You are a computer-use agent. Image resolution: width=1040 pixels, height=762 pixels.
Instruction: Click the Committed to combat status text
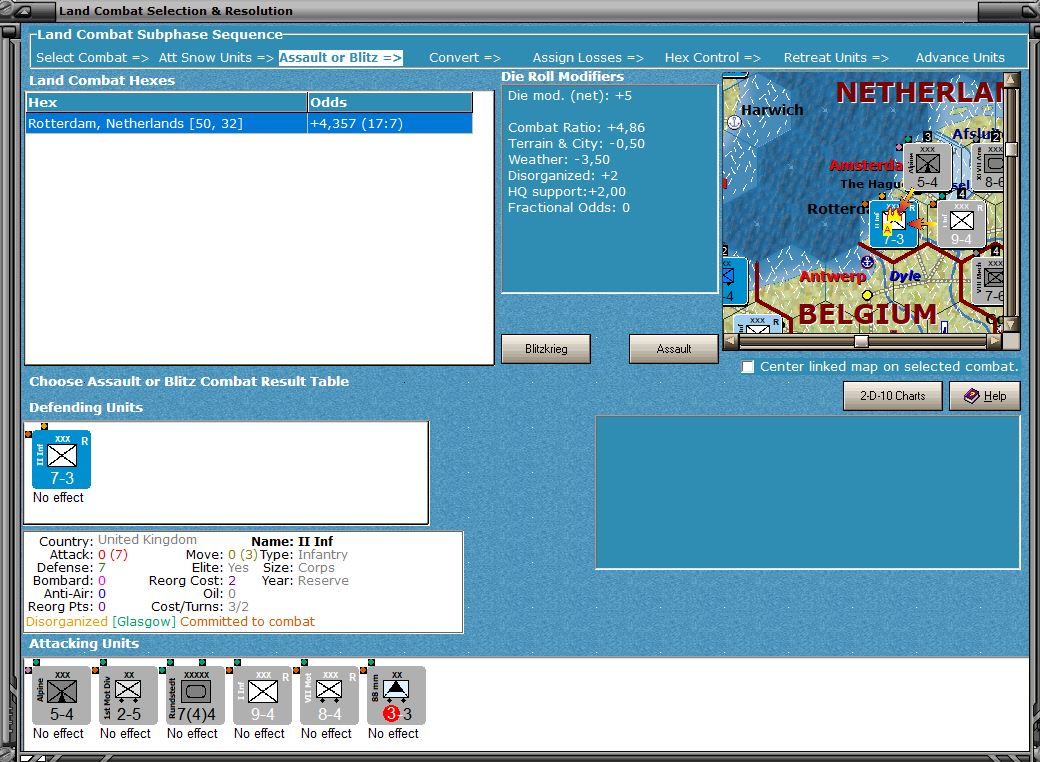point(247,622)
